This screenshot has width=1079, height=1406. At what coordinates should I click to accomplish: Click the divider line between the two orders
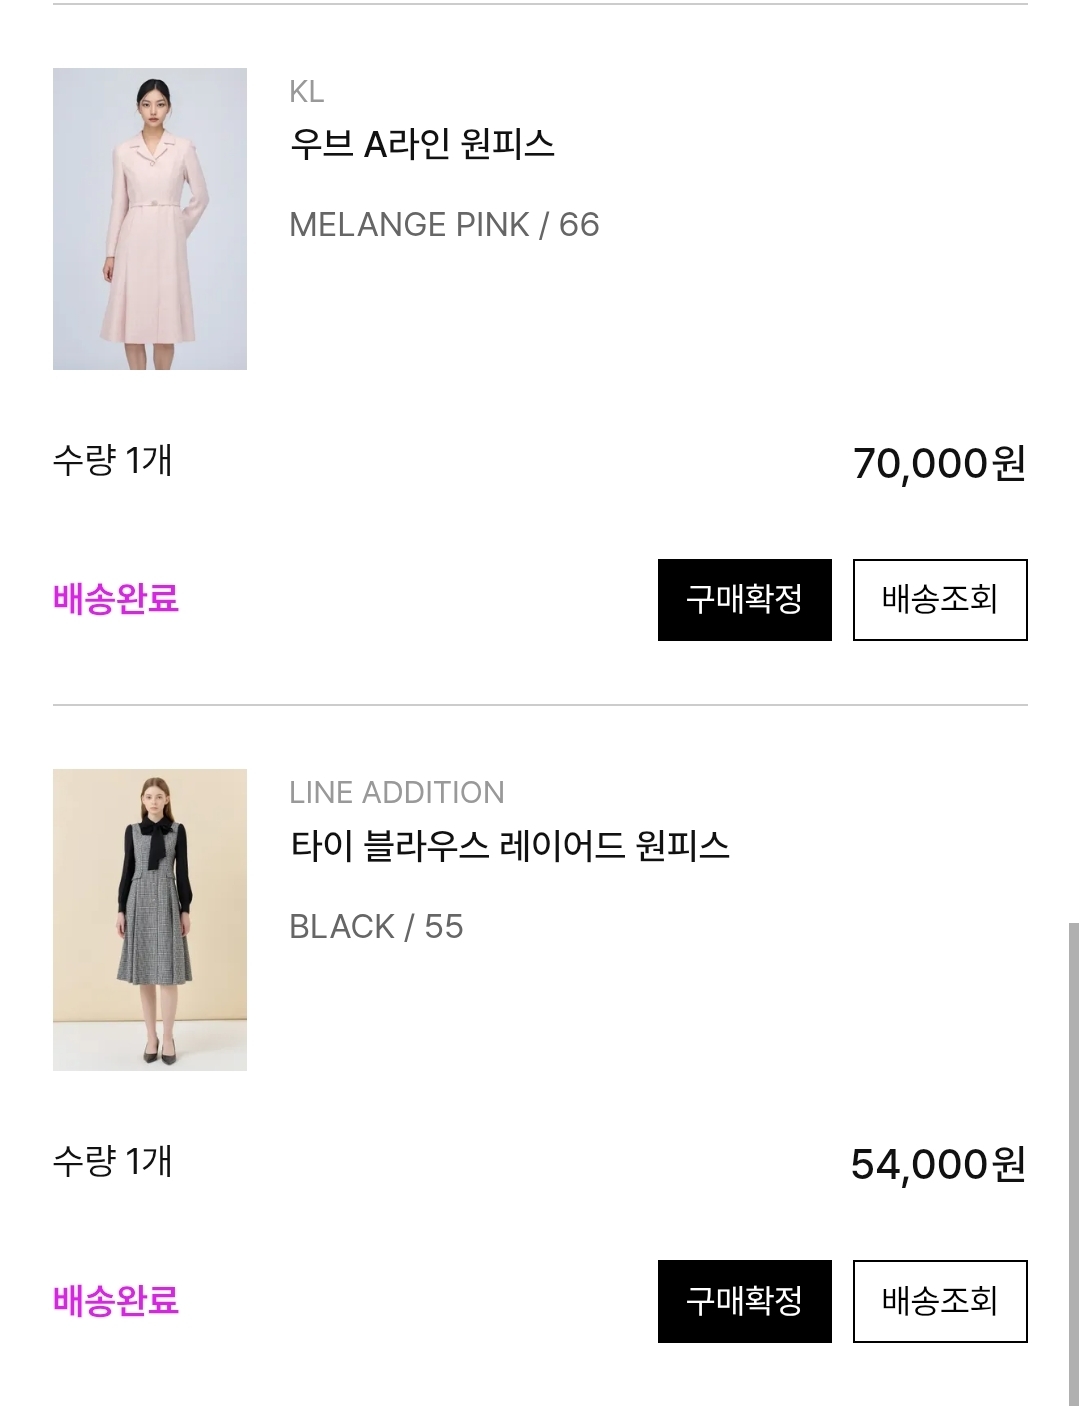[540, 705]
